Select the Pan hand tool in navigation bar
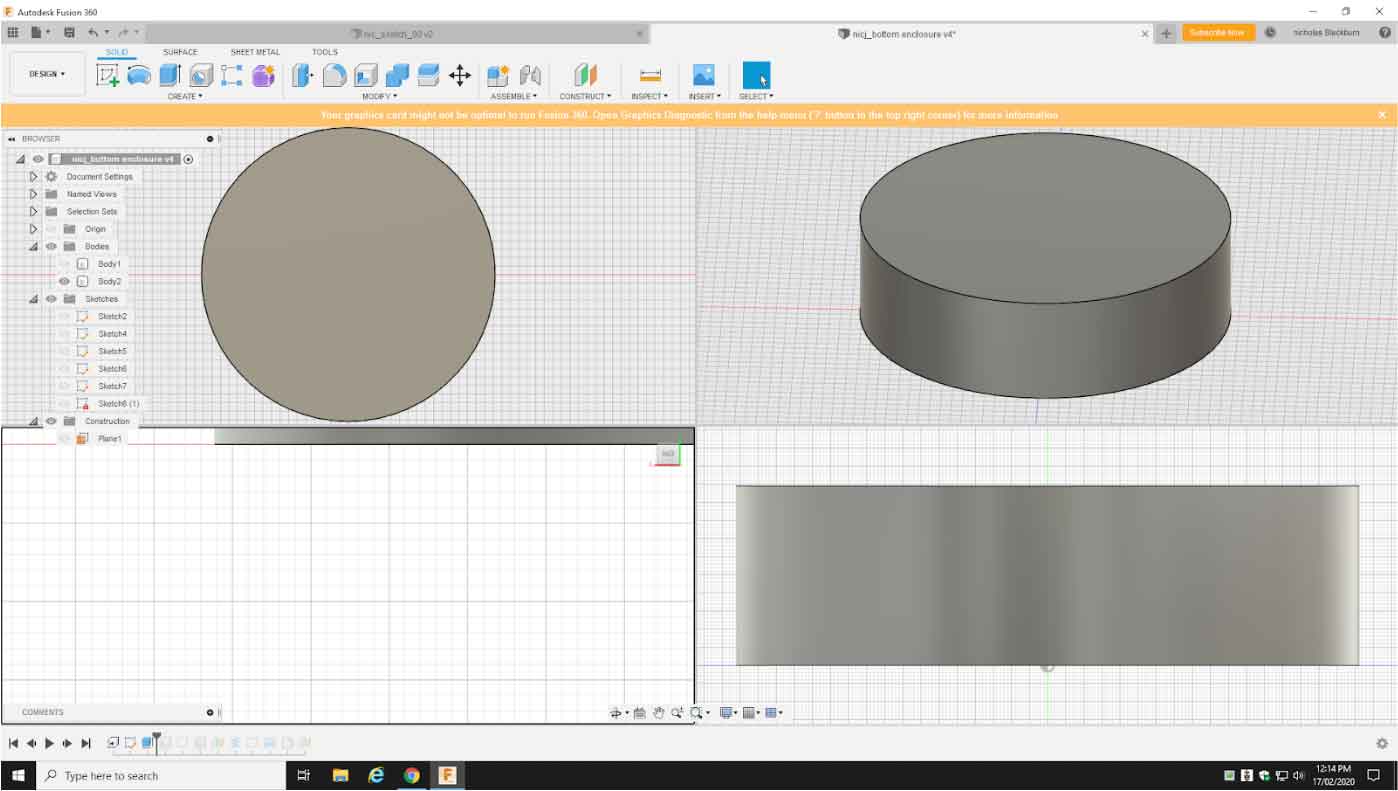 (x=659, y=713)
